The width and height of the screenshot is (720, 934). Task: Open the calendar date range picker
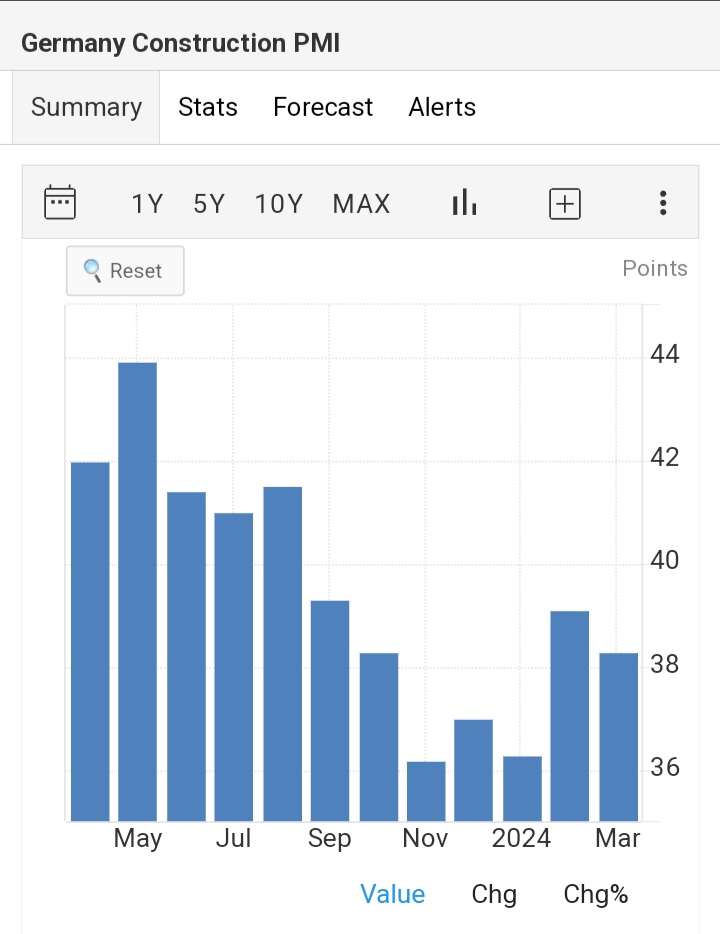coord(60,203)
